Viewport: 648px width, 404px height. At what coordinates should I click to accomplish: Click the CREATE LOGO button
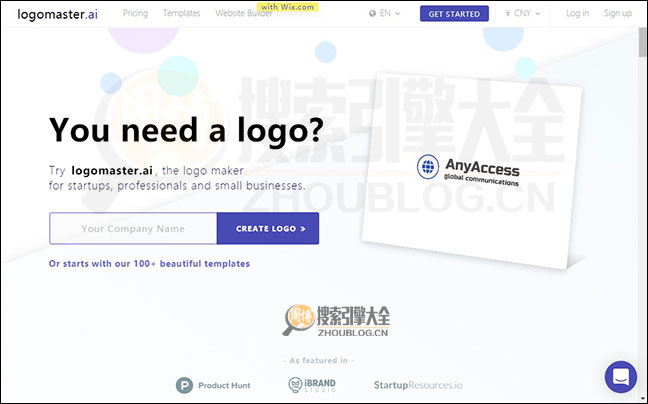[x=268, y=228]
